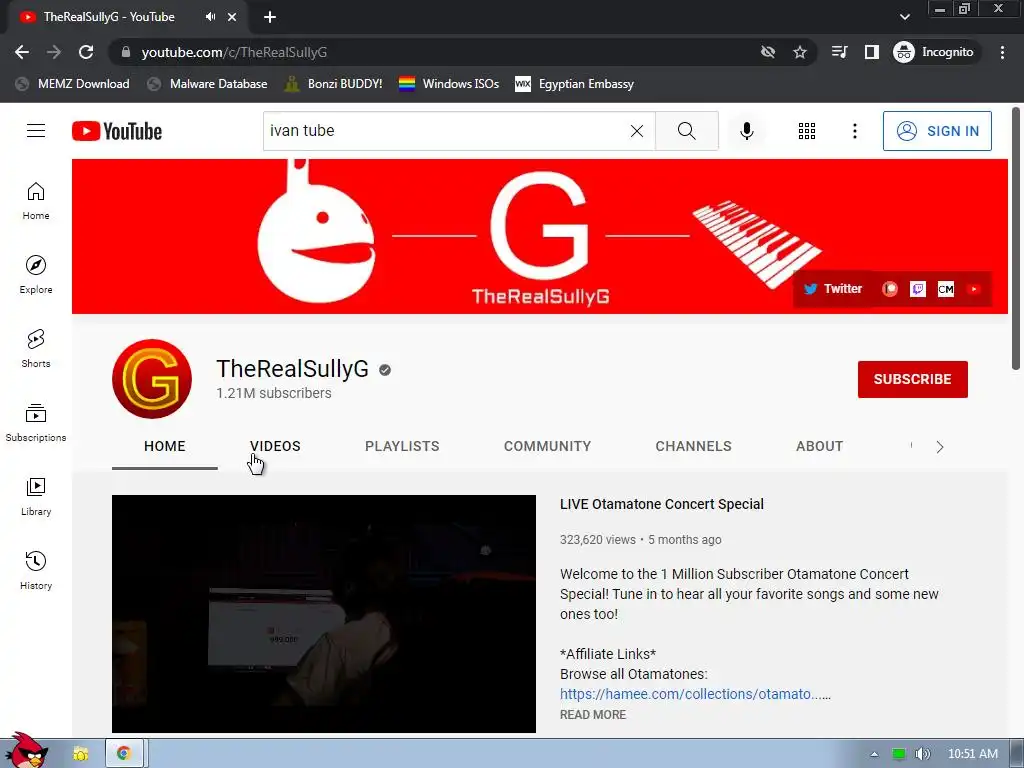Image resolution: width=1024 pixels, height=768 pixels.
Task: Open the media control icon in Chrome toolbar
Action: (839, 52)
